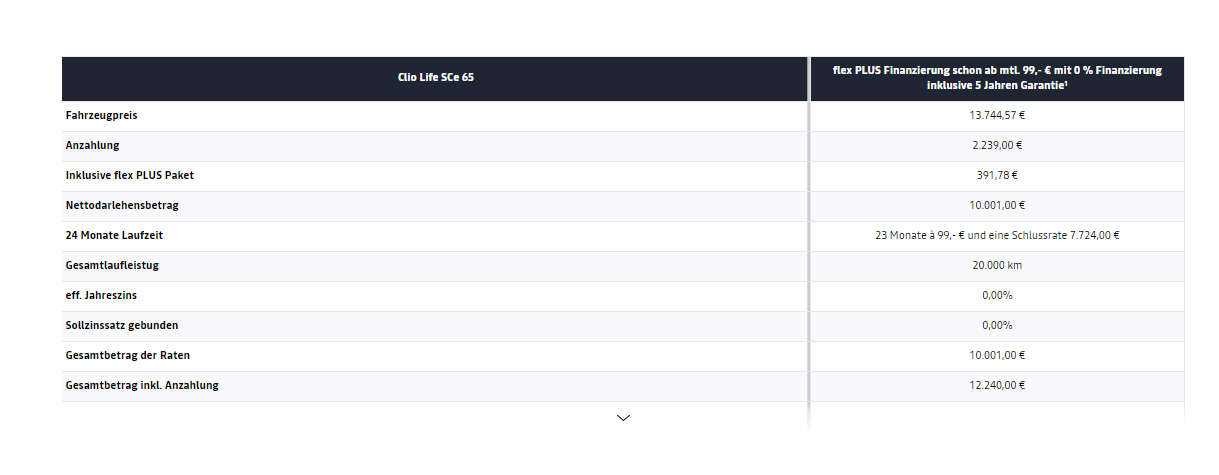
Task: Click the Inklusive flex PLUS Paket label
Action: point(130,176)
